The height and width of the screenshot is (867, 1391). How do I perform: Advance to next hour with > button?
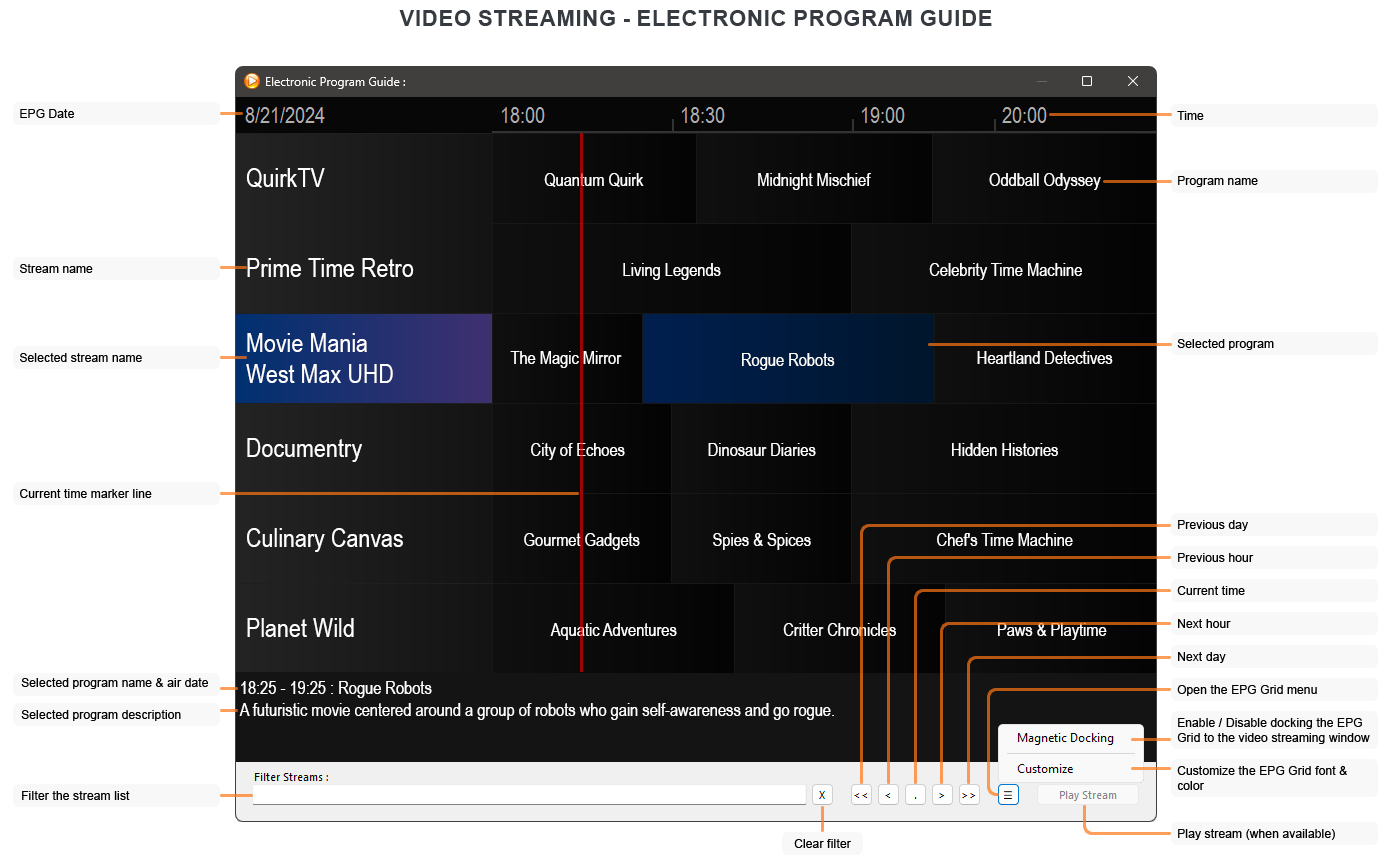tap(942, 795)
